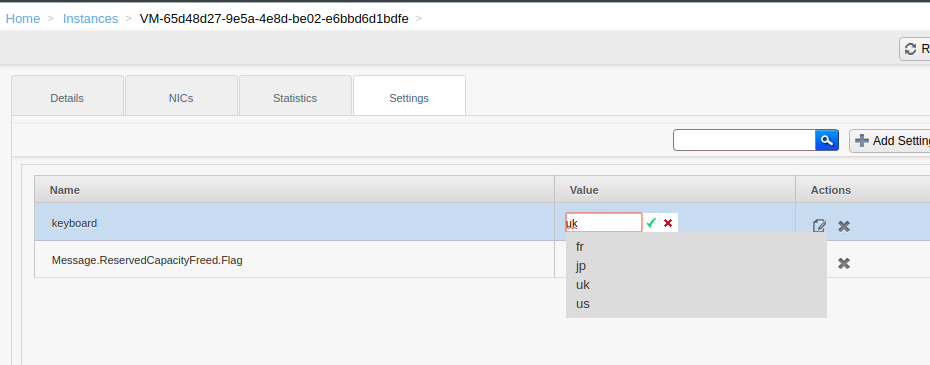Go to Home breadcrumb link
The width and height of the screenshot is (930, 365).
pyautogui.click(x=23, y=18)
